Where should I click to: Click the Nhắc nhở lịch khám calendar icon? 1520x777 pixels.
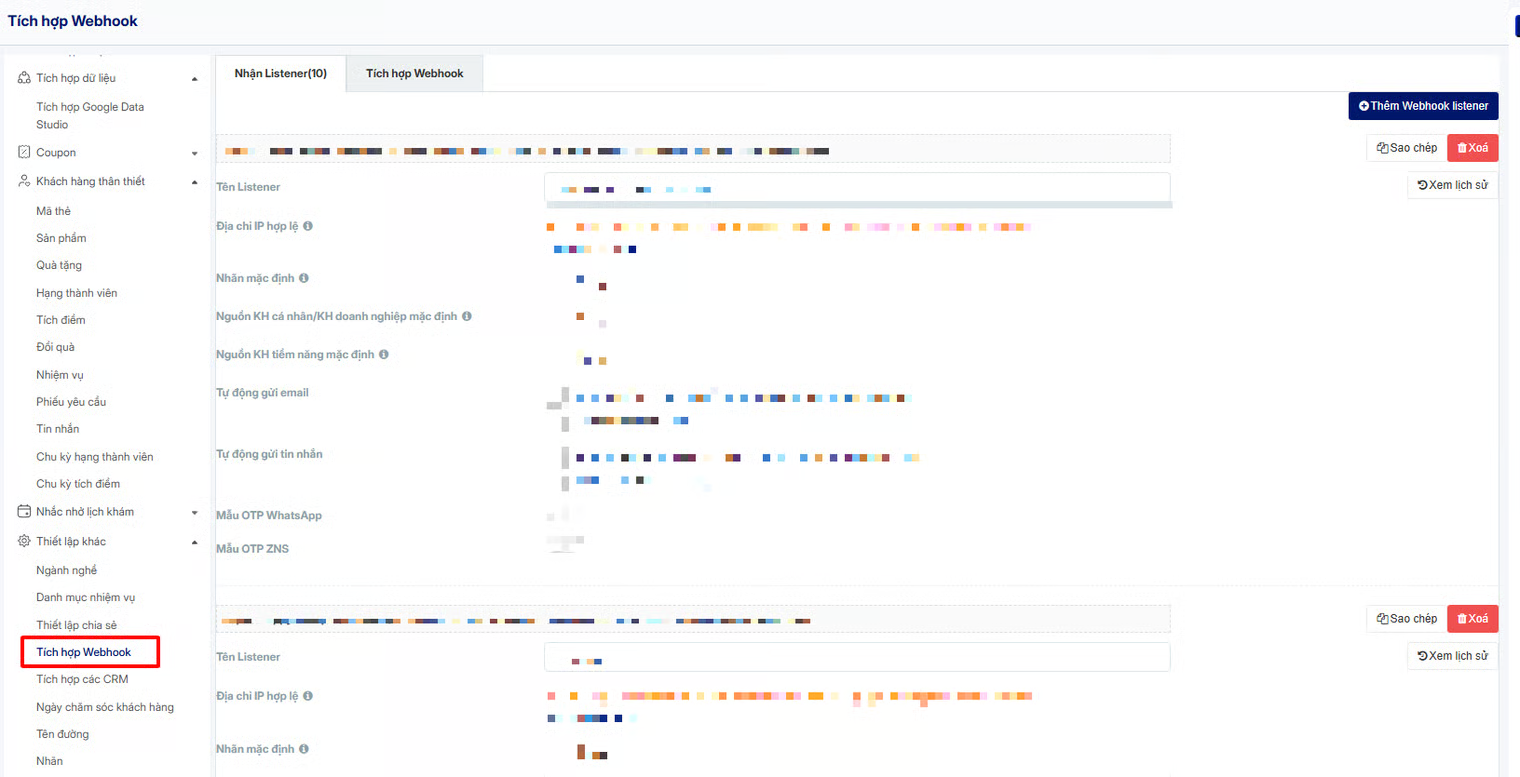[x=25, y=511]
